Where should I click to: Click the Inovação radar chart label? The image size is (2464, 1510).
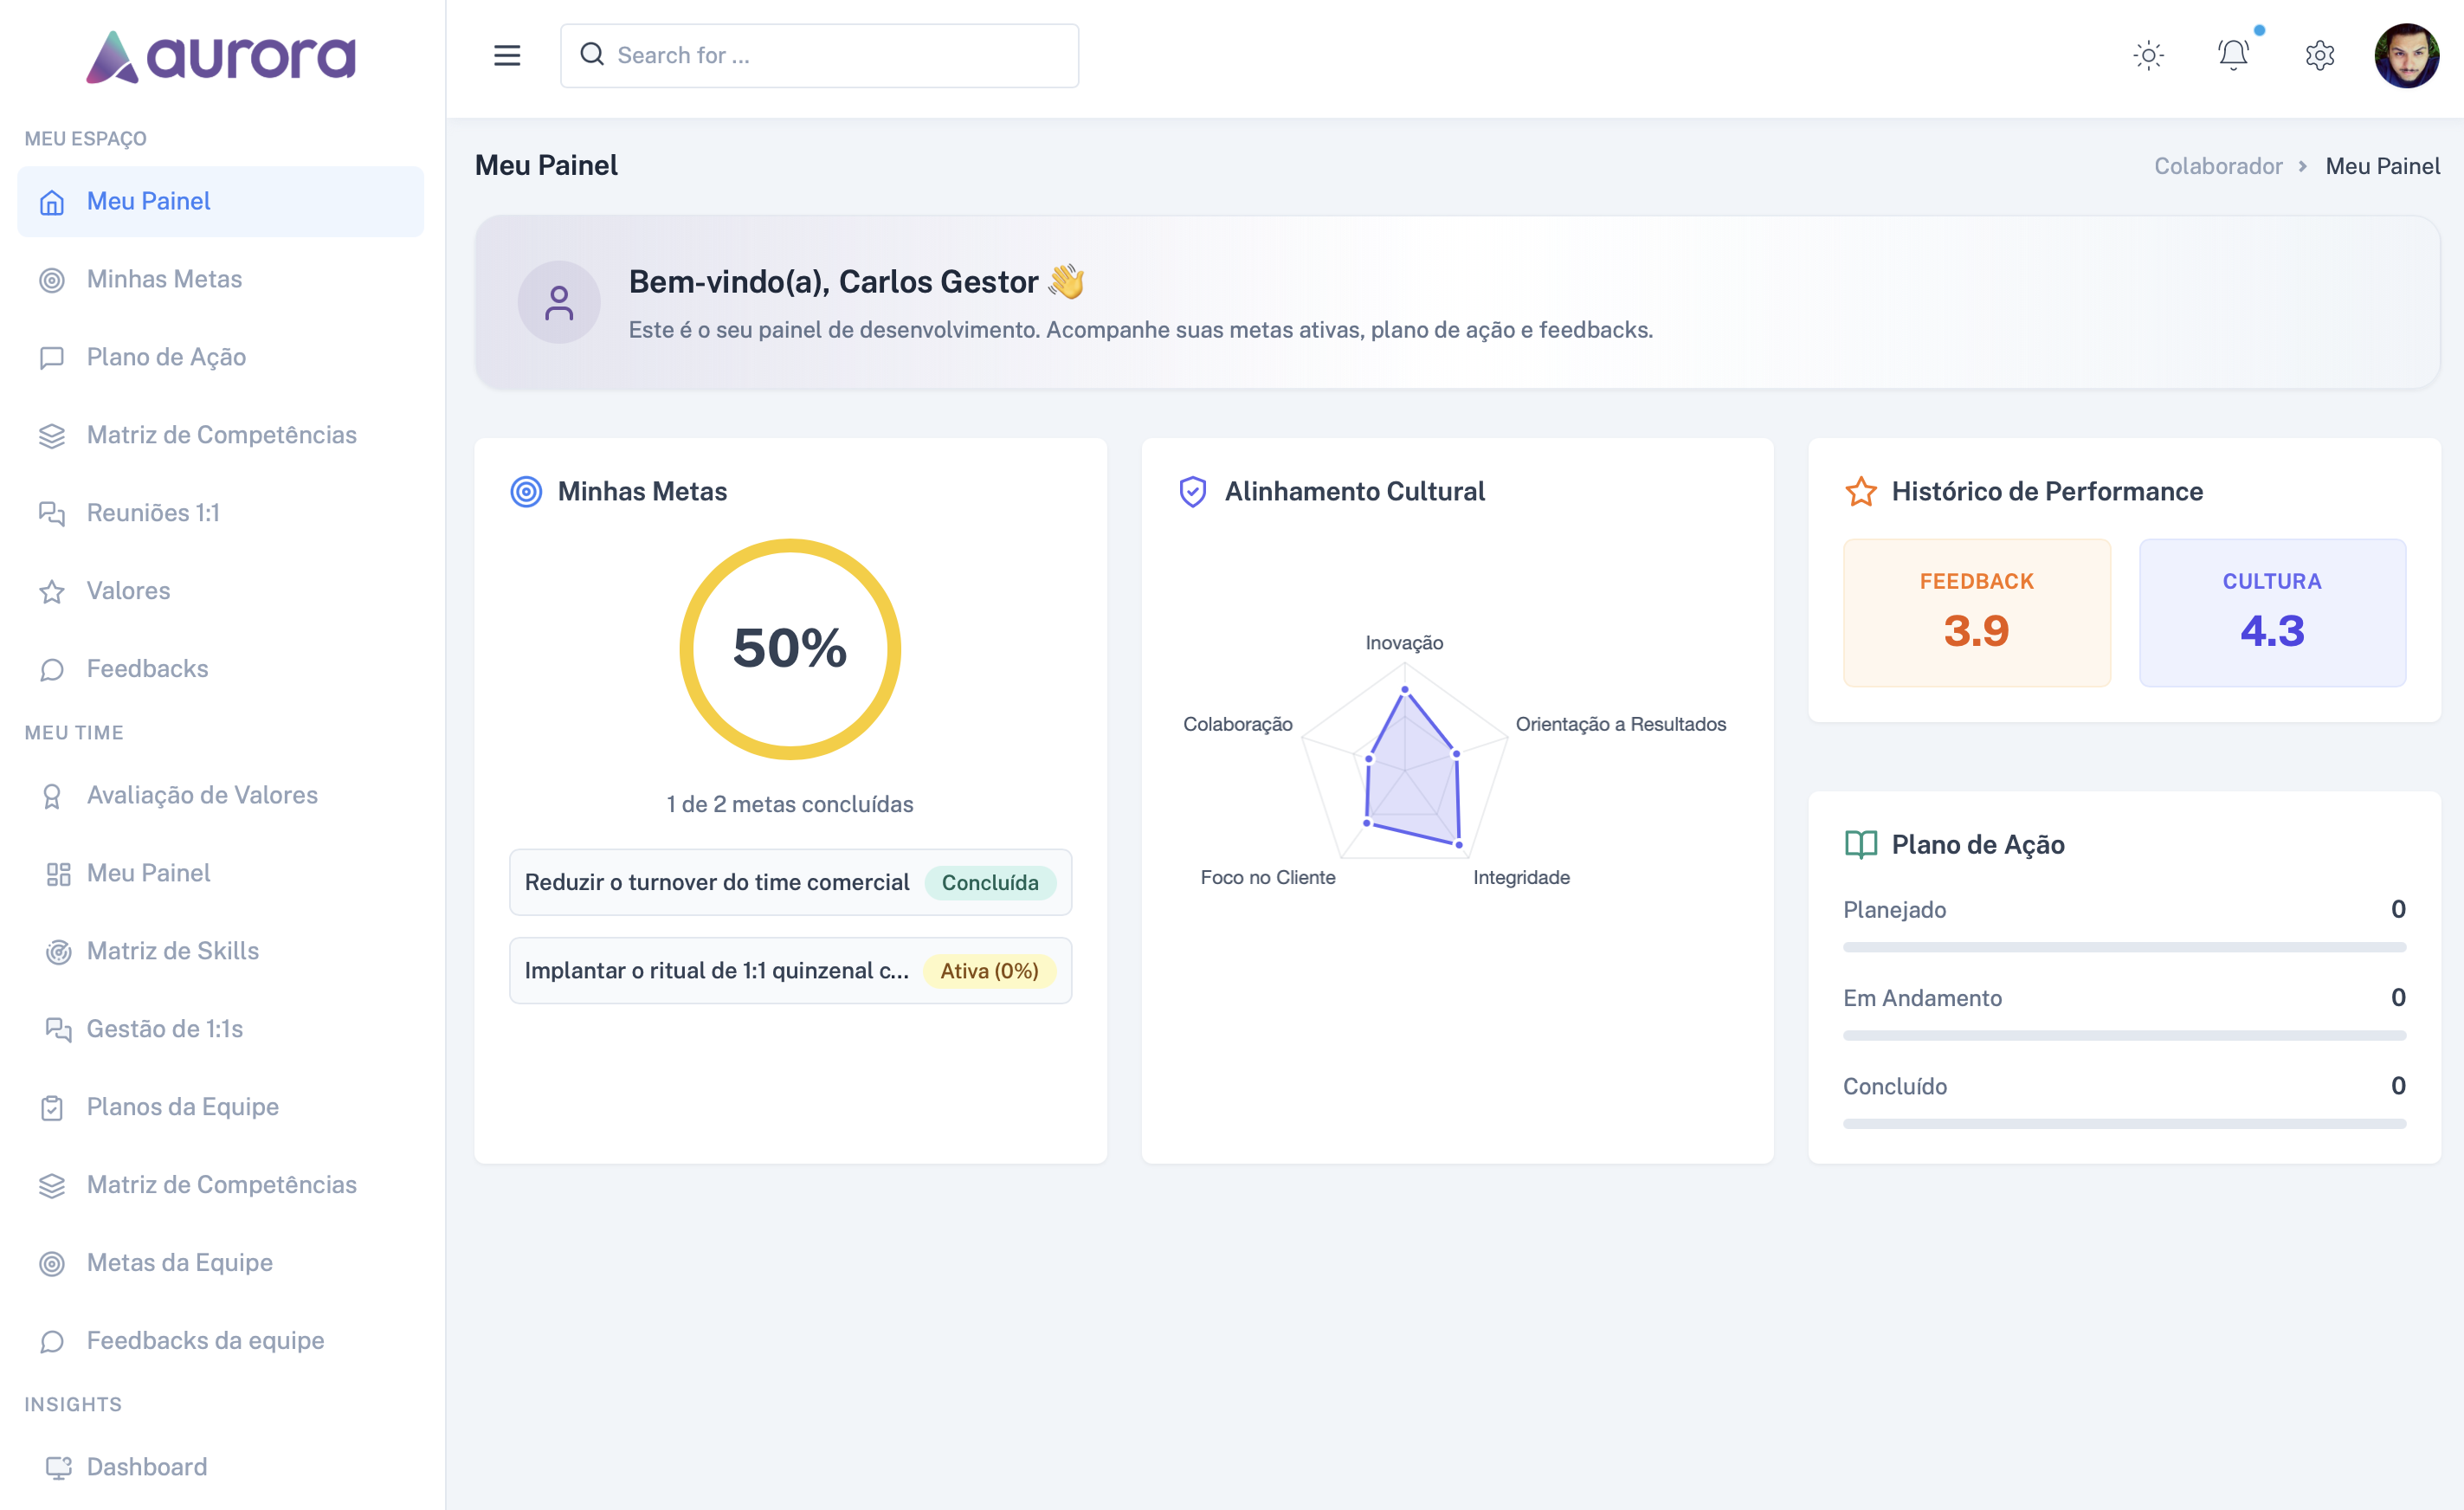[1404, 642]
